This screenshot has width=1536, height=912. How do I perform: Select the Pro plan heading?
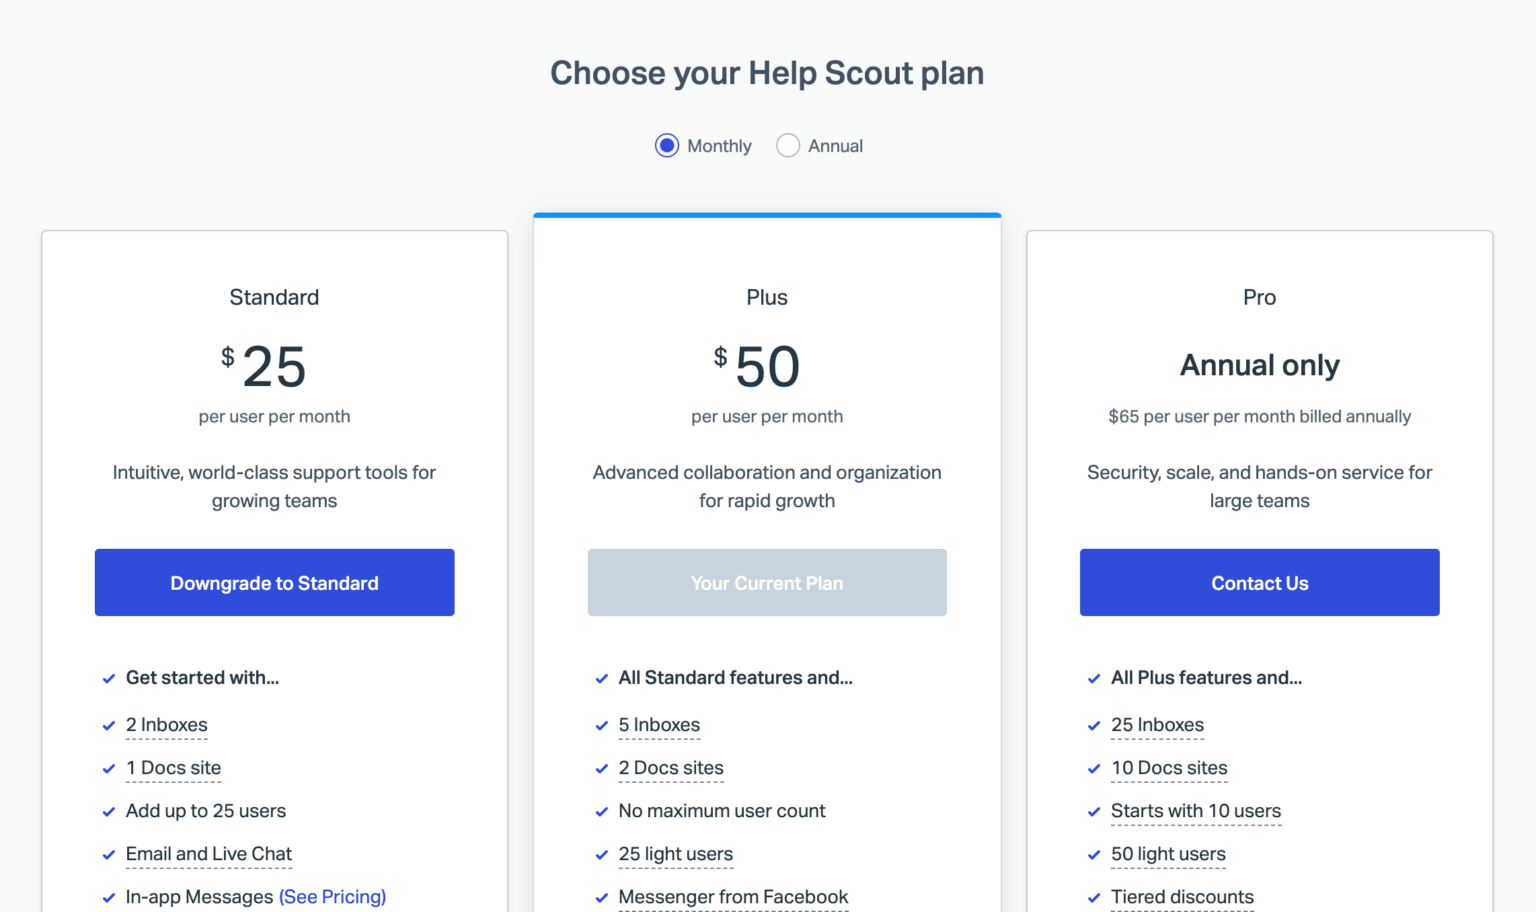pyautogui.click(x=1259, y=297)
